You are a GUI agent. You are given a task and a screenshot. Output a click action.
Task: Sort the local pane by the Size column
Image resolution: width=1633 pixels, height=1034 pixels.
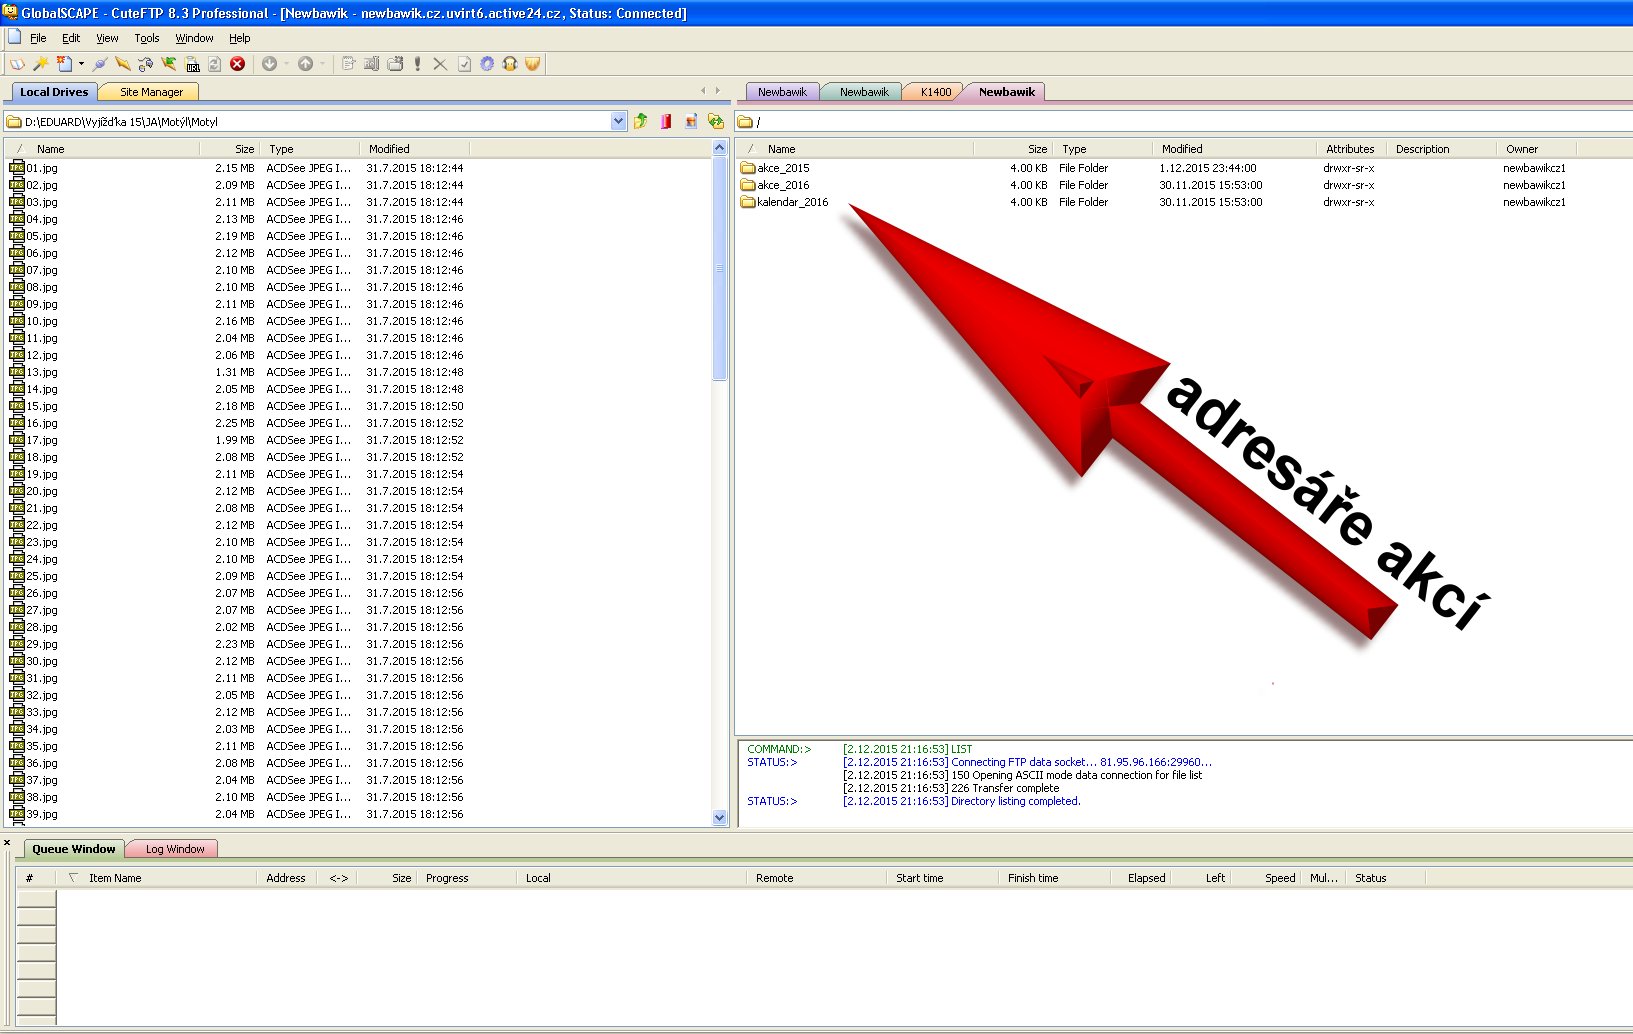229,149
